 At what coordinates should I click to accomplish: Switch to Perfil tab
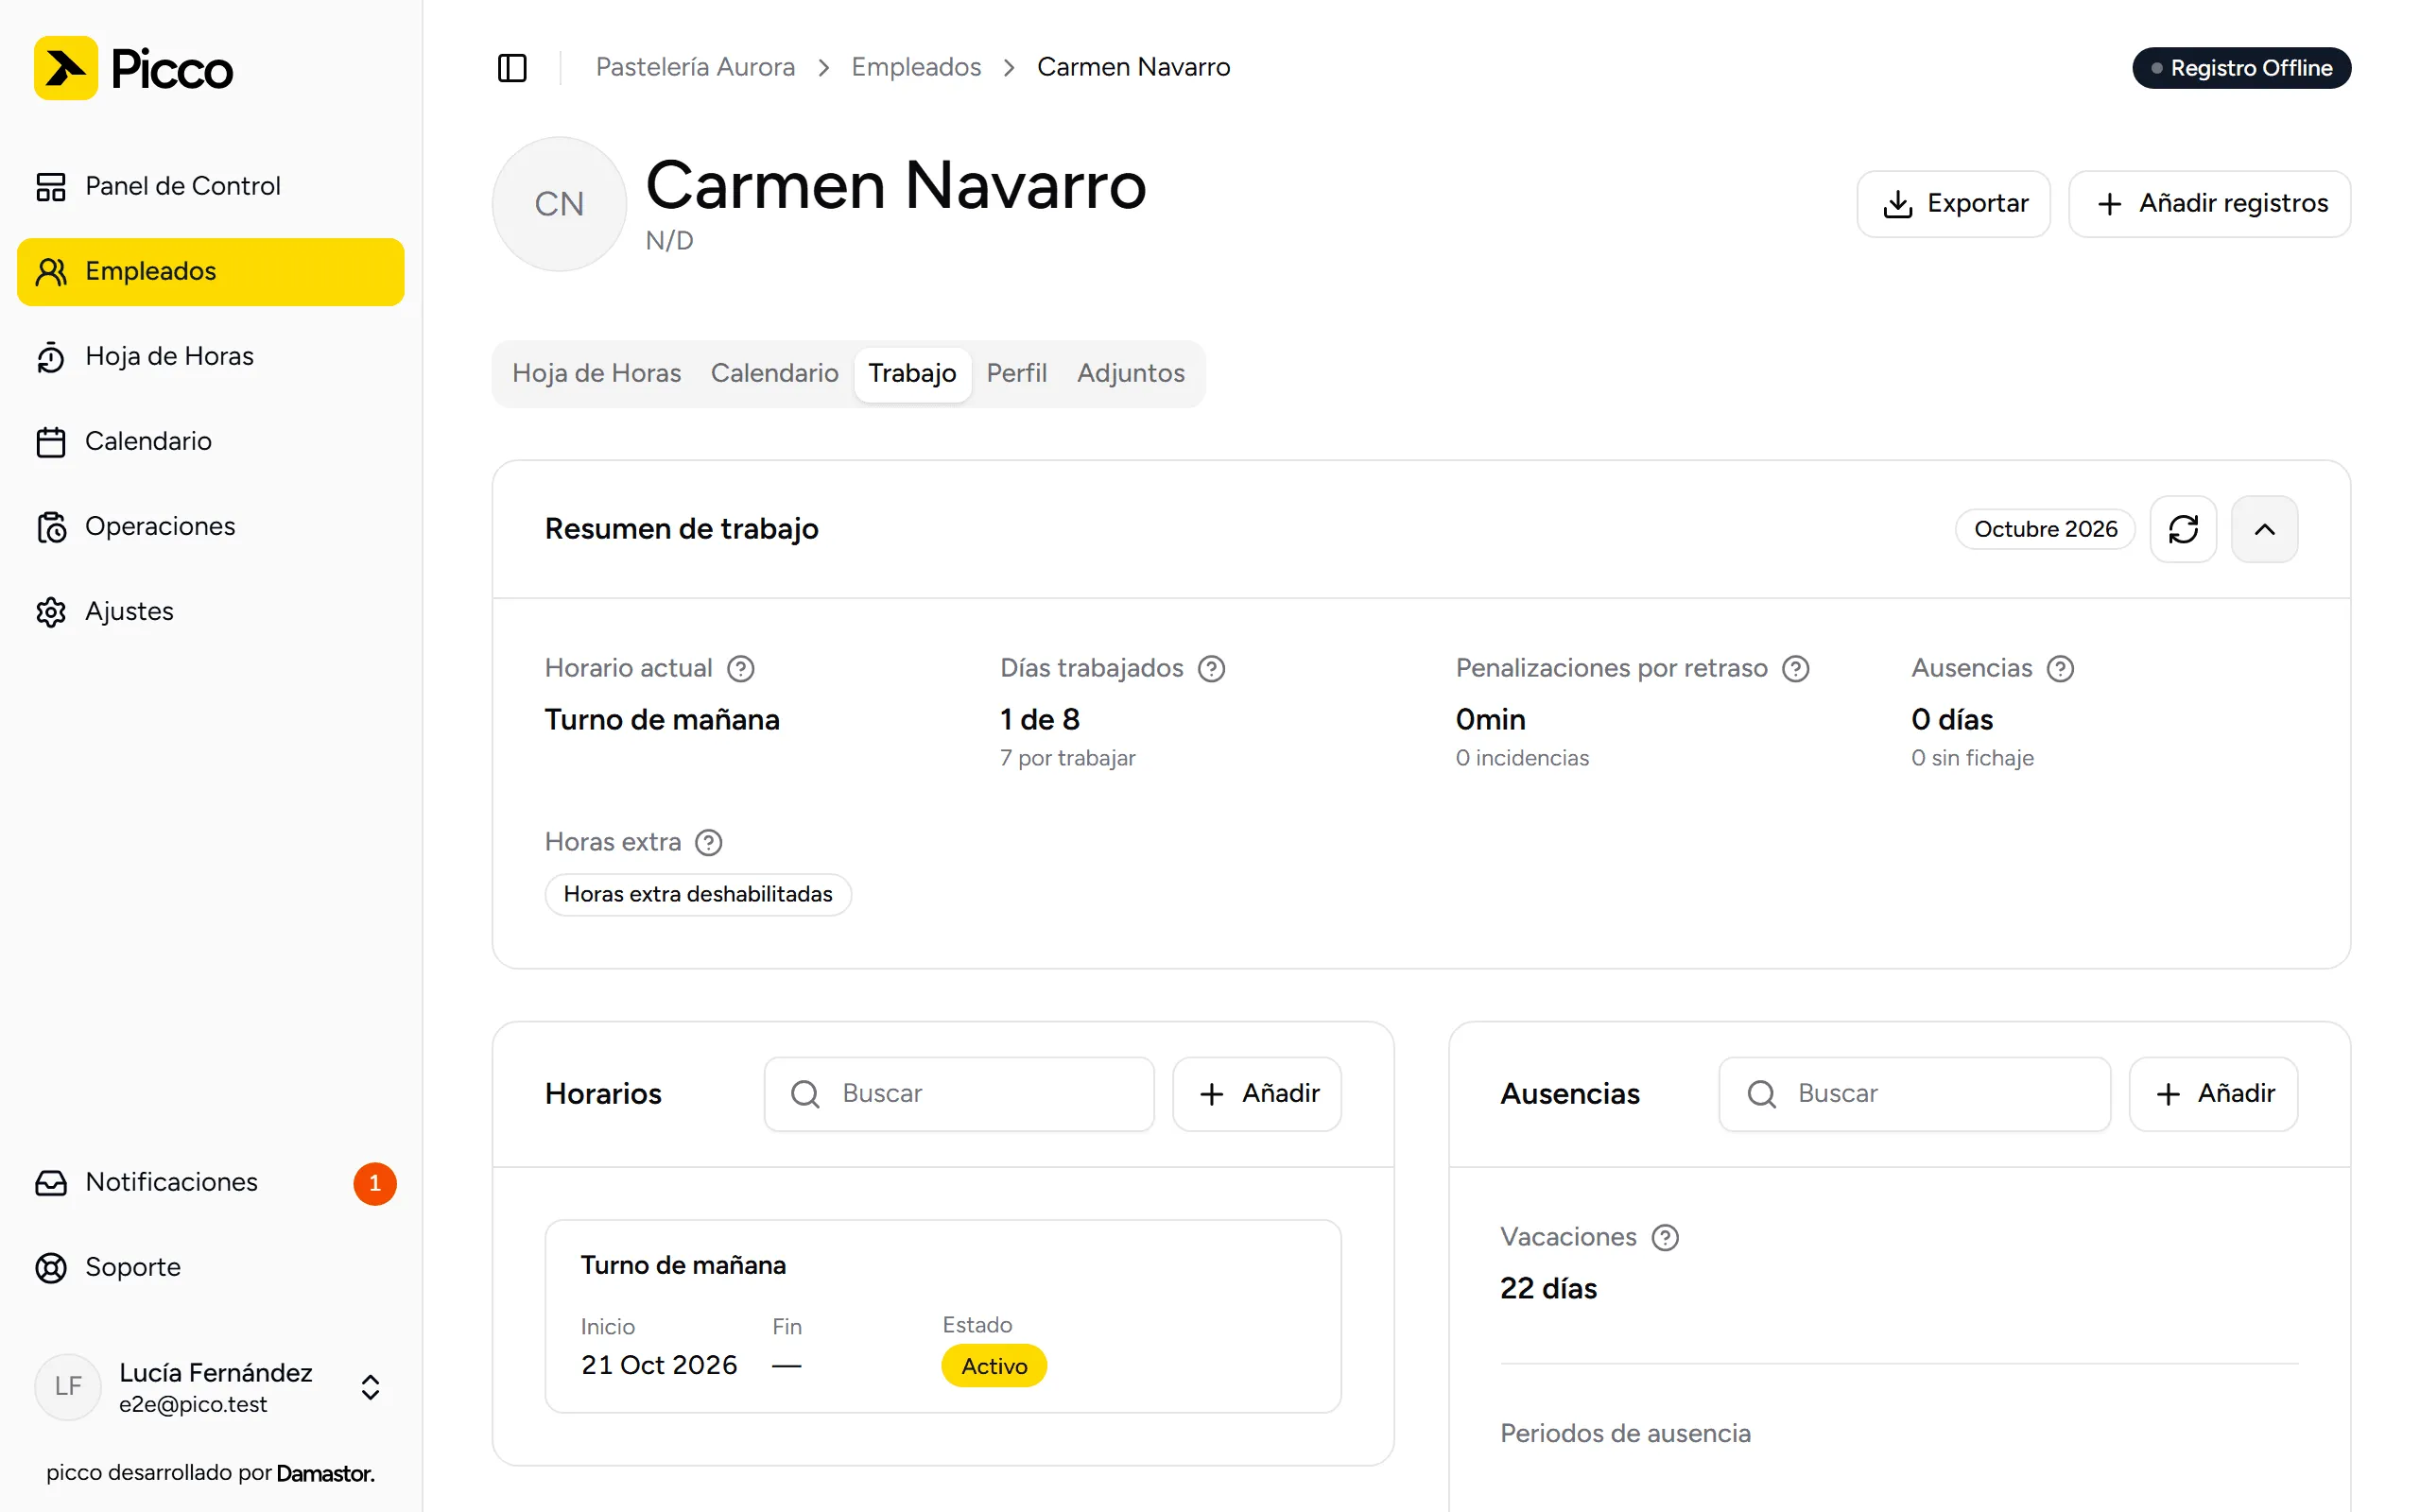coord(1016,373)
